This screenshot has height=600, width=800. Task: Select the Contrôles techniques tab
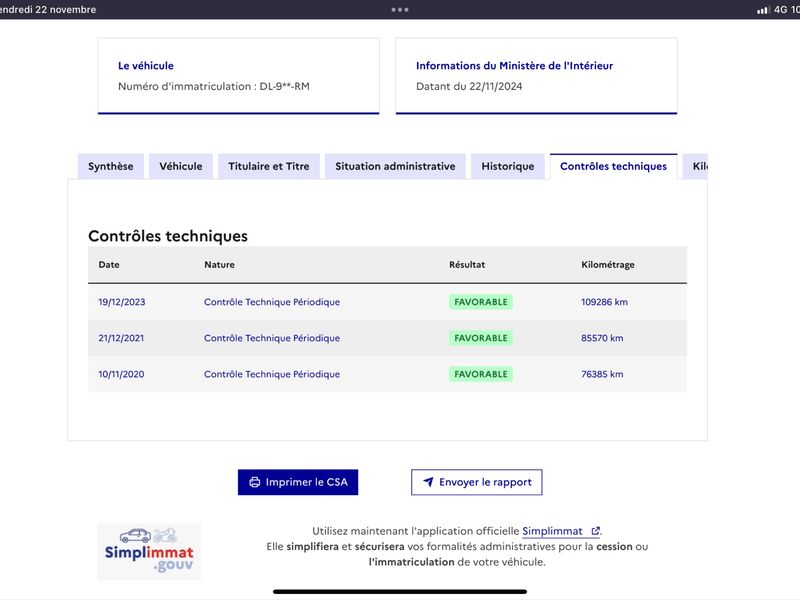613,166
